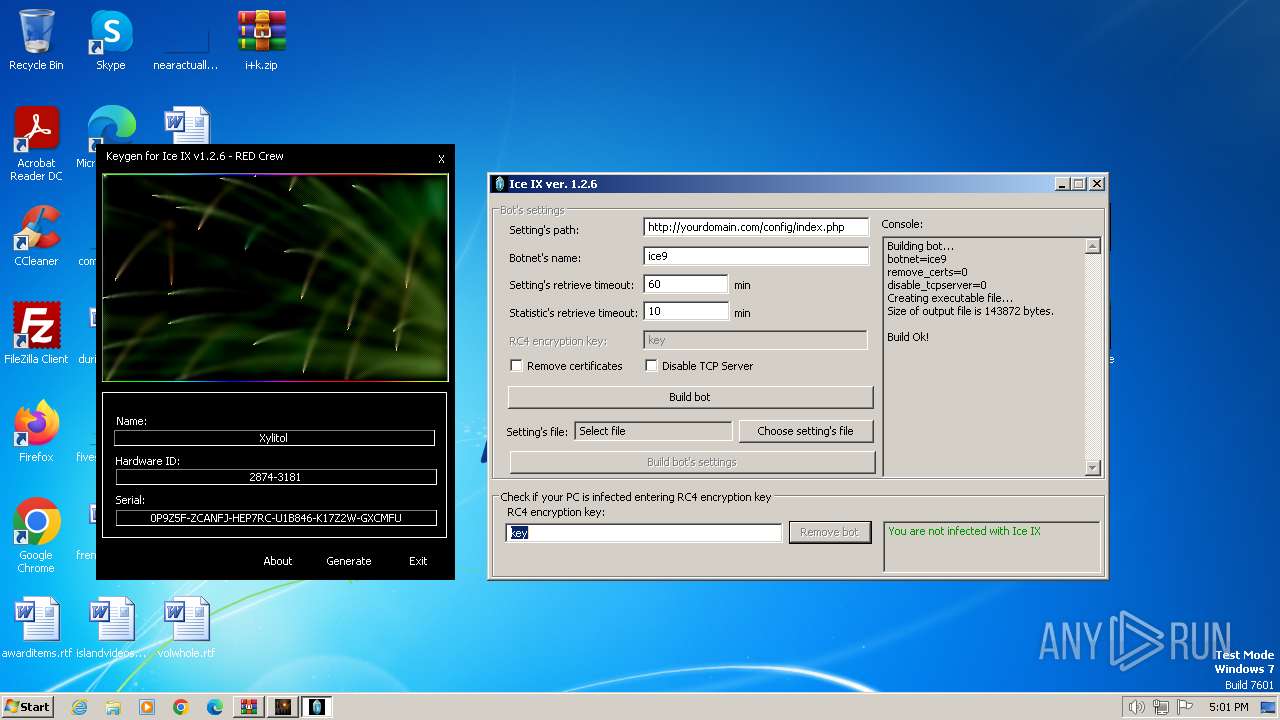Click the Setting's path input field
The width and height of the screenshot is (1280, 720).
click(756, 227)
